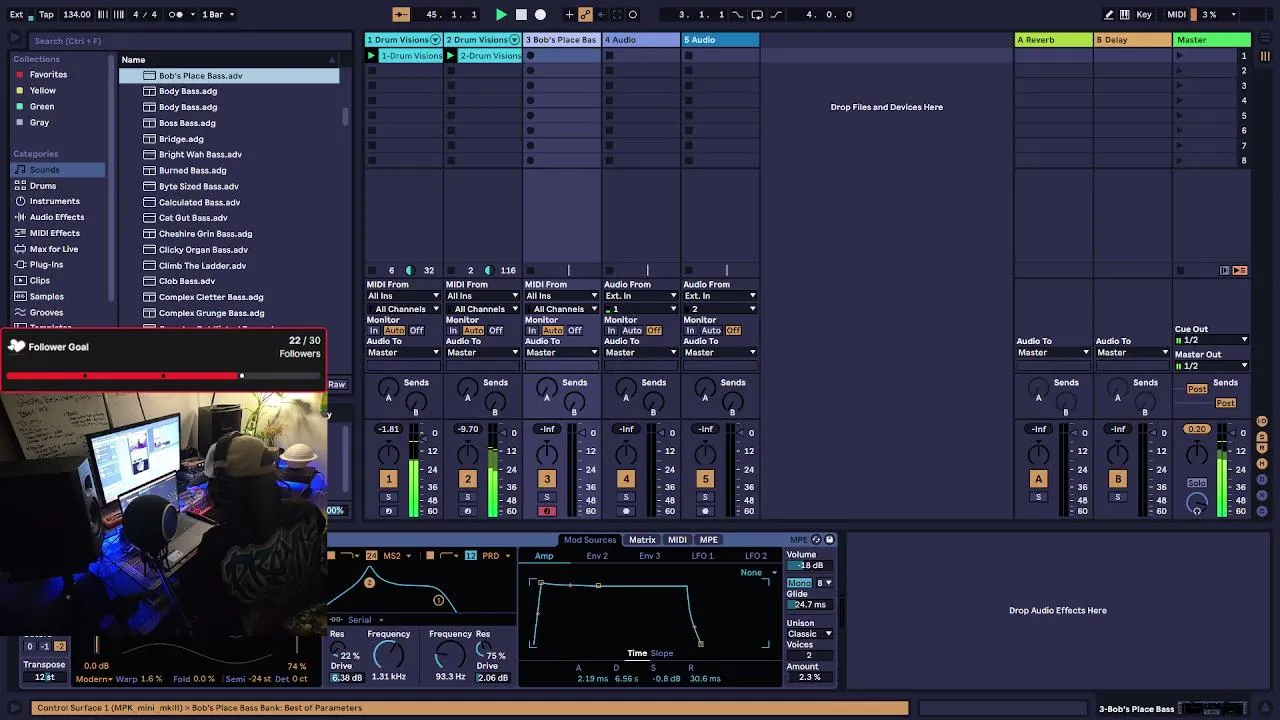The image size is (1280, 720).
Task: Disarm track 3 record arm button
Action: (546, 511)
